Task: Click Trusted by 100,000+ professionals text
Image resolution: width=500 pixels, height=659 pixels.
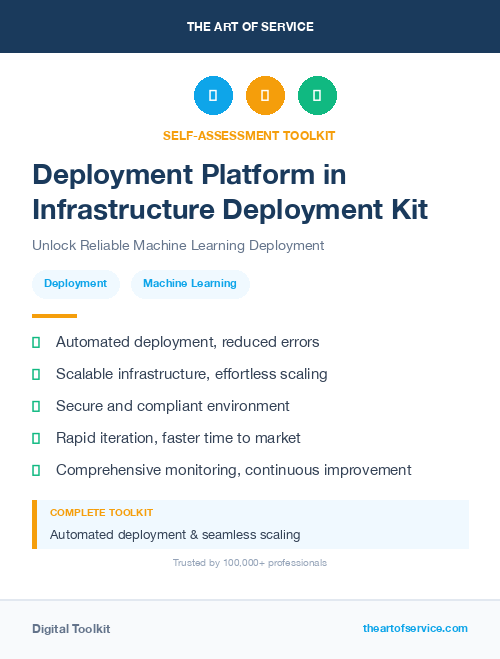Action: point(250,563)
